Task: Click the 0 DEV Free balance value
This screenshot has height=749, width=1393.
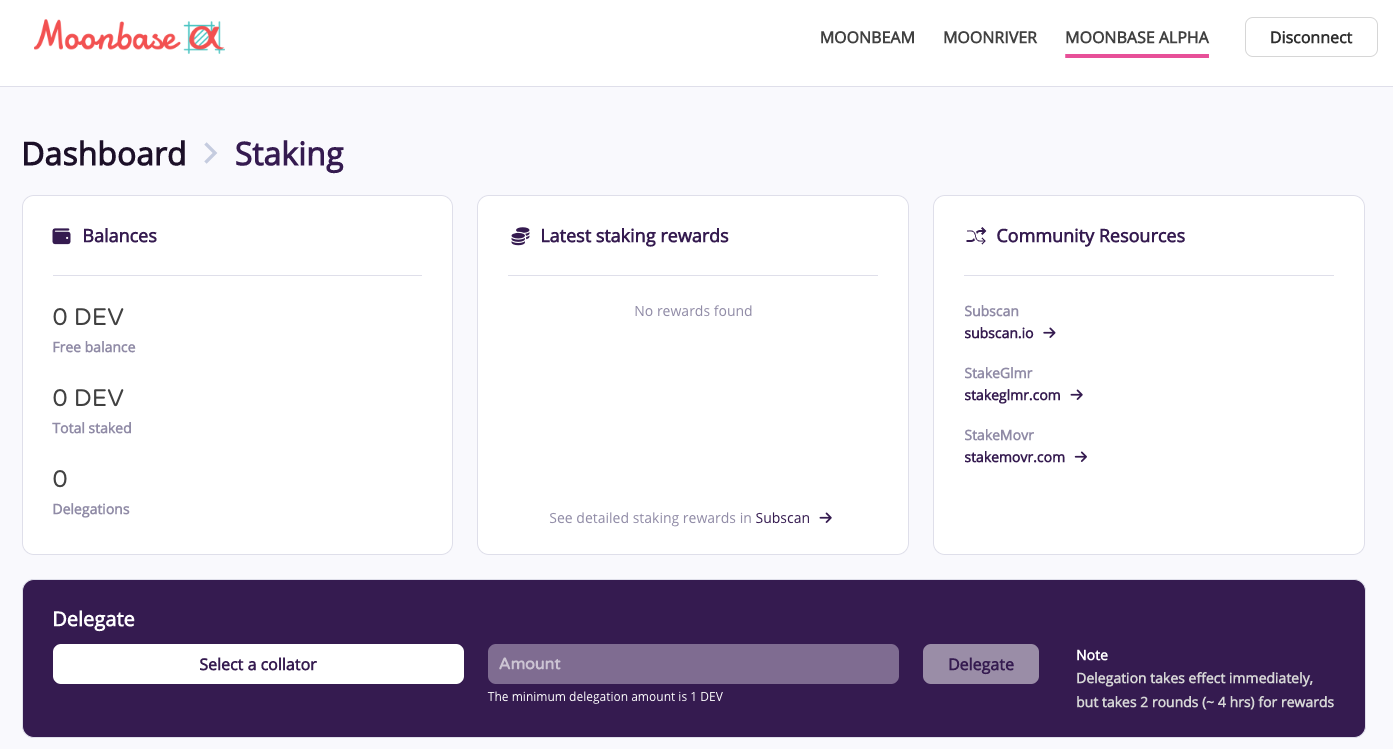Action: click(88, 317)
